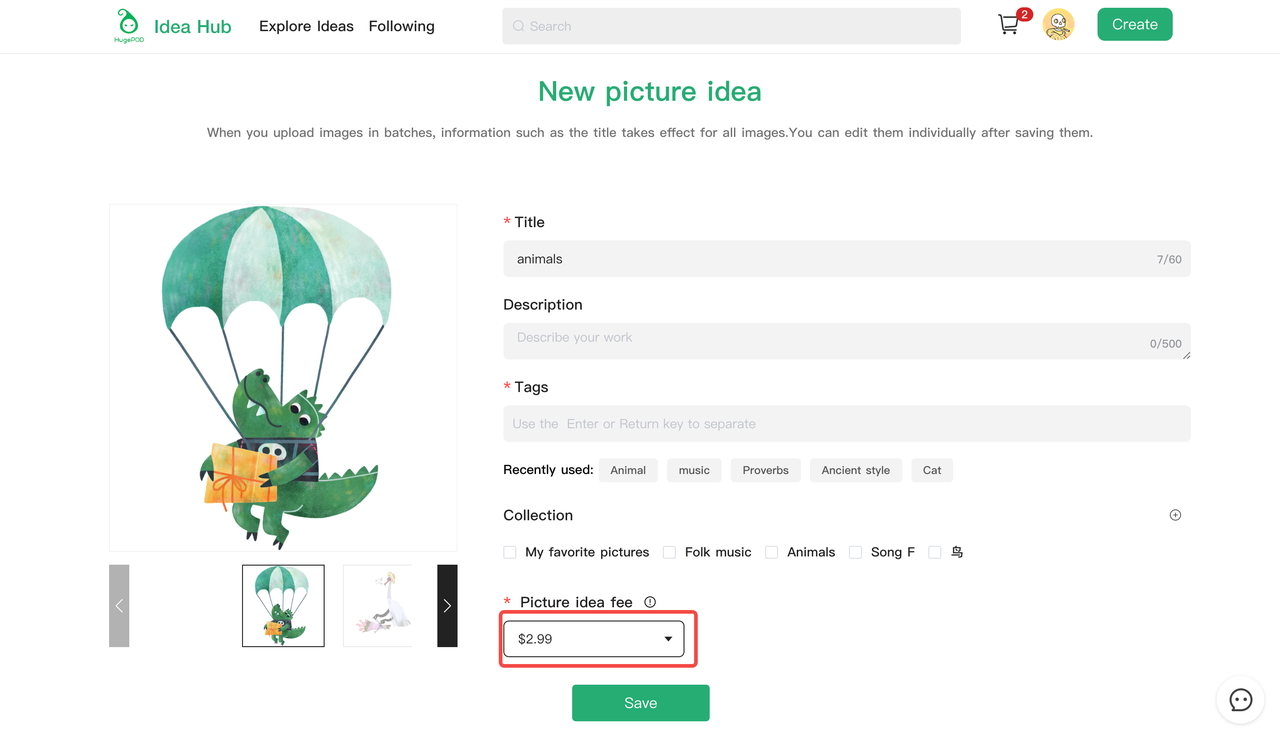This screenshot has width=1280, height=741.
Task: Click the Idea Hub title link
Action: tap(192, 26)
